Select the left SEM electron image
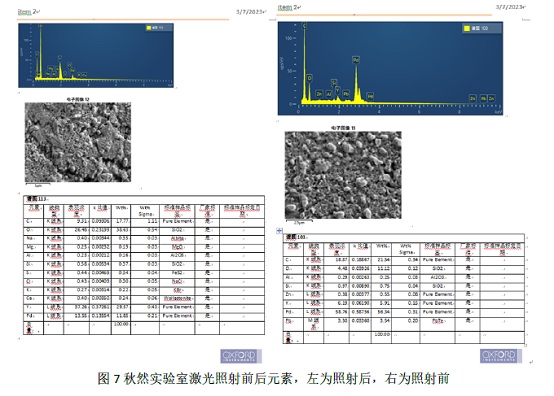The width and height of the screenshot is (554, 396). (x=78, y=142)
